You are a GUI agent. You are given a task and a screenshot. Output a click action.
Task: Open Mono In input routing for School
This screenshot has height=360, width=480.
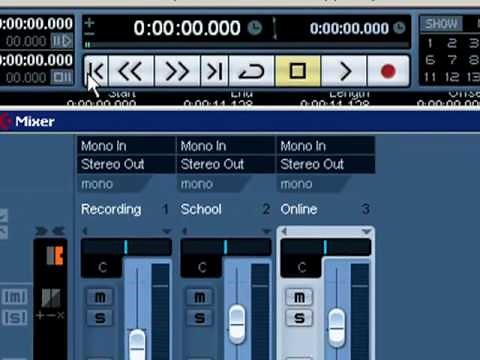click(226, 146)
